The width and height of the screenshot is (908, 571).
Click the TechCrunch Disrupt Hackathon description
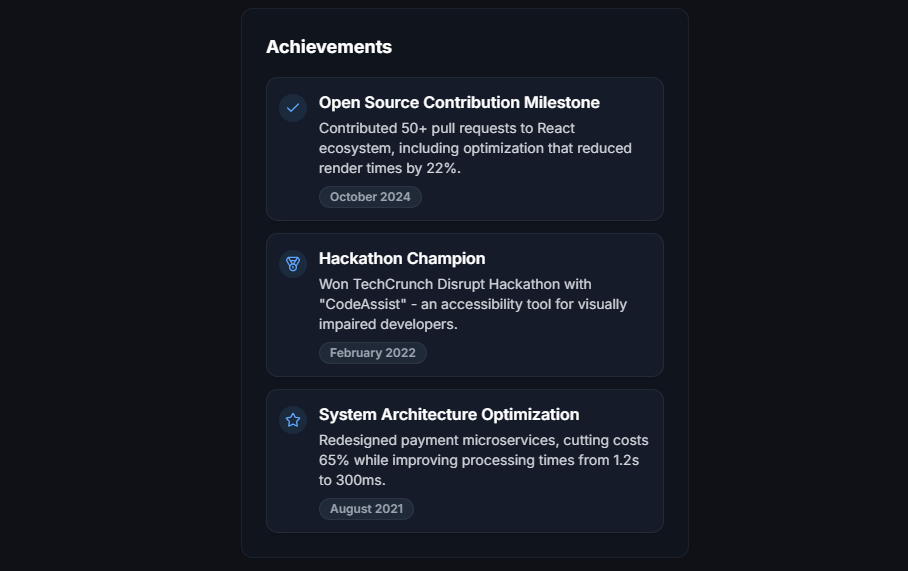pos(473,304)
